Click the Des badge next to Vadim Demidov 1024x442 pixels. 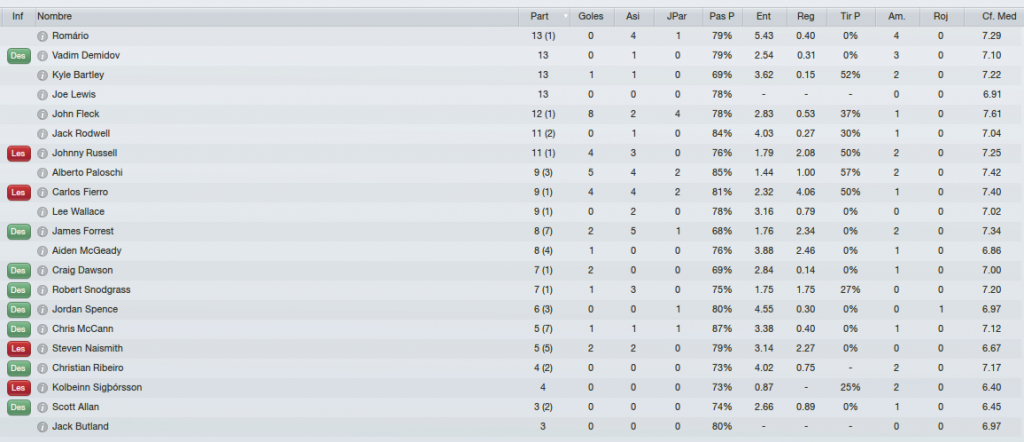click(18, 55)
